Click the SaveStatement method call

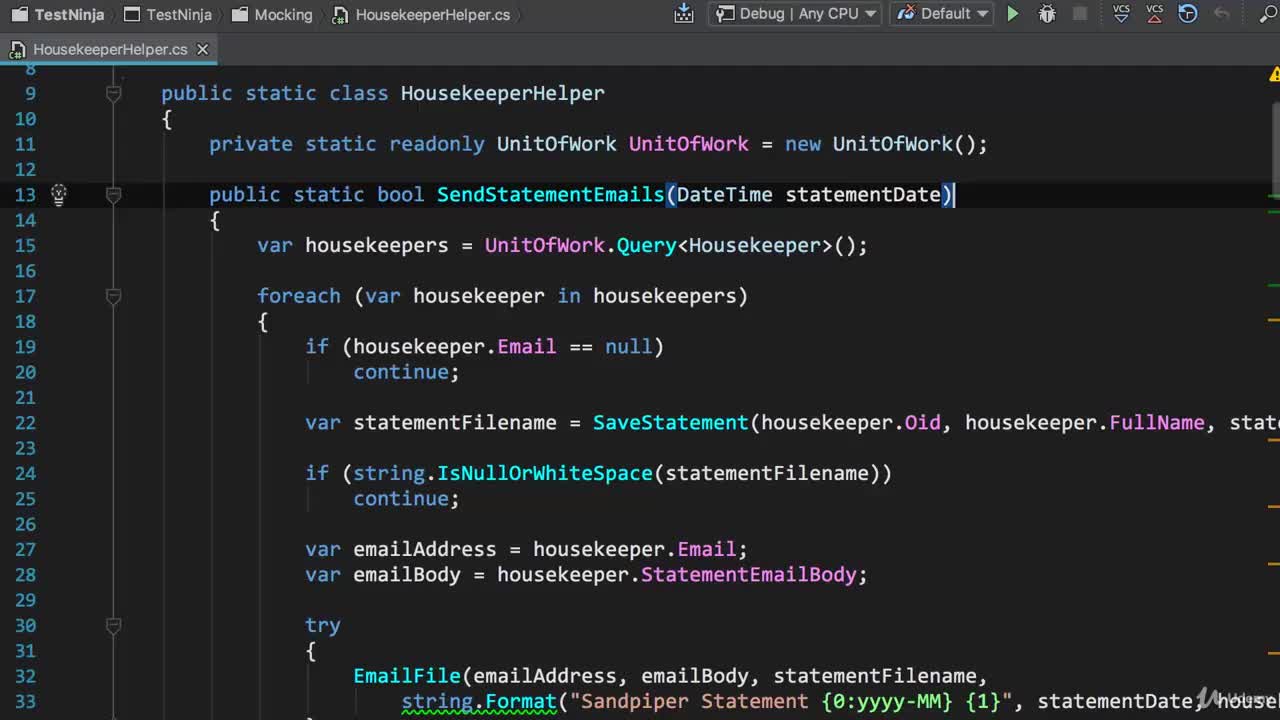tap(670, 423)
